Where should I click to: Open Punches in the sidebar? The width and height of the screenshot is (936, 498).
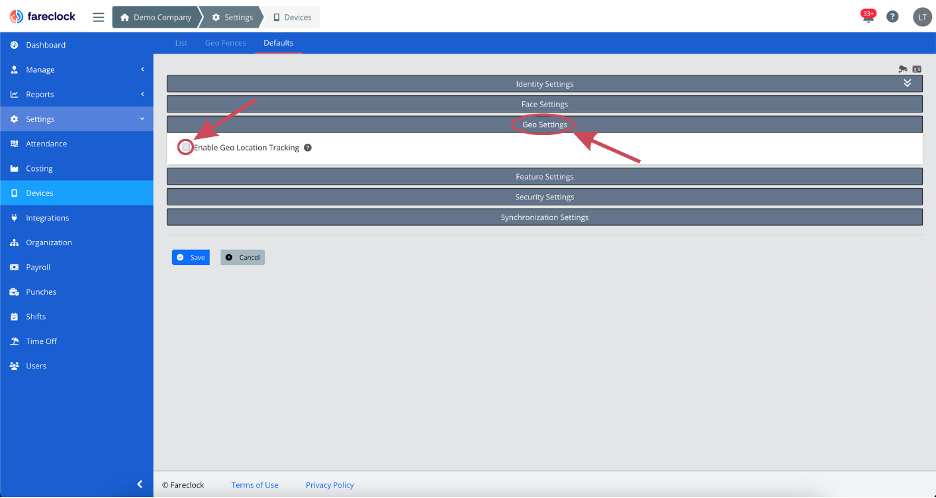pyautogui.click(x=41, y=292)
